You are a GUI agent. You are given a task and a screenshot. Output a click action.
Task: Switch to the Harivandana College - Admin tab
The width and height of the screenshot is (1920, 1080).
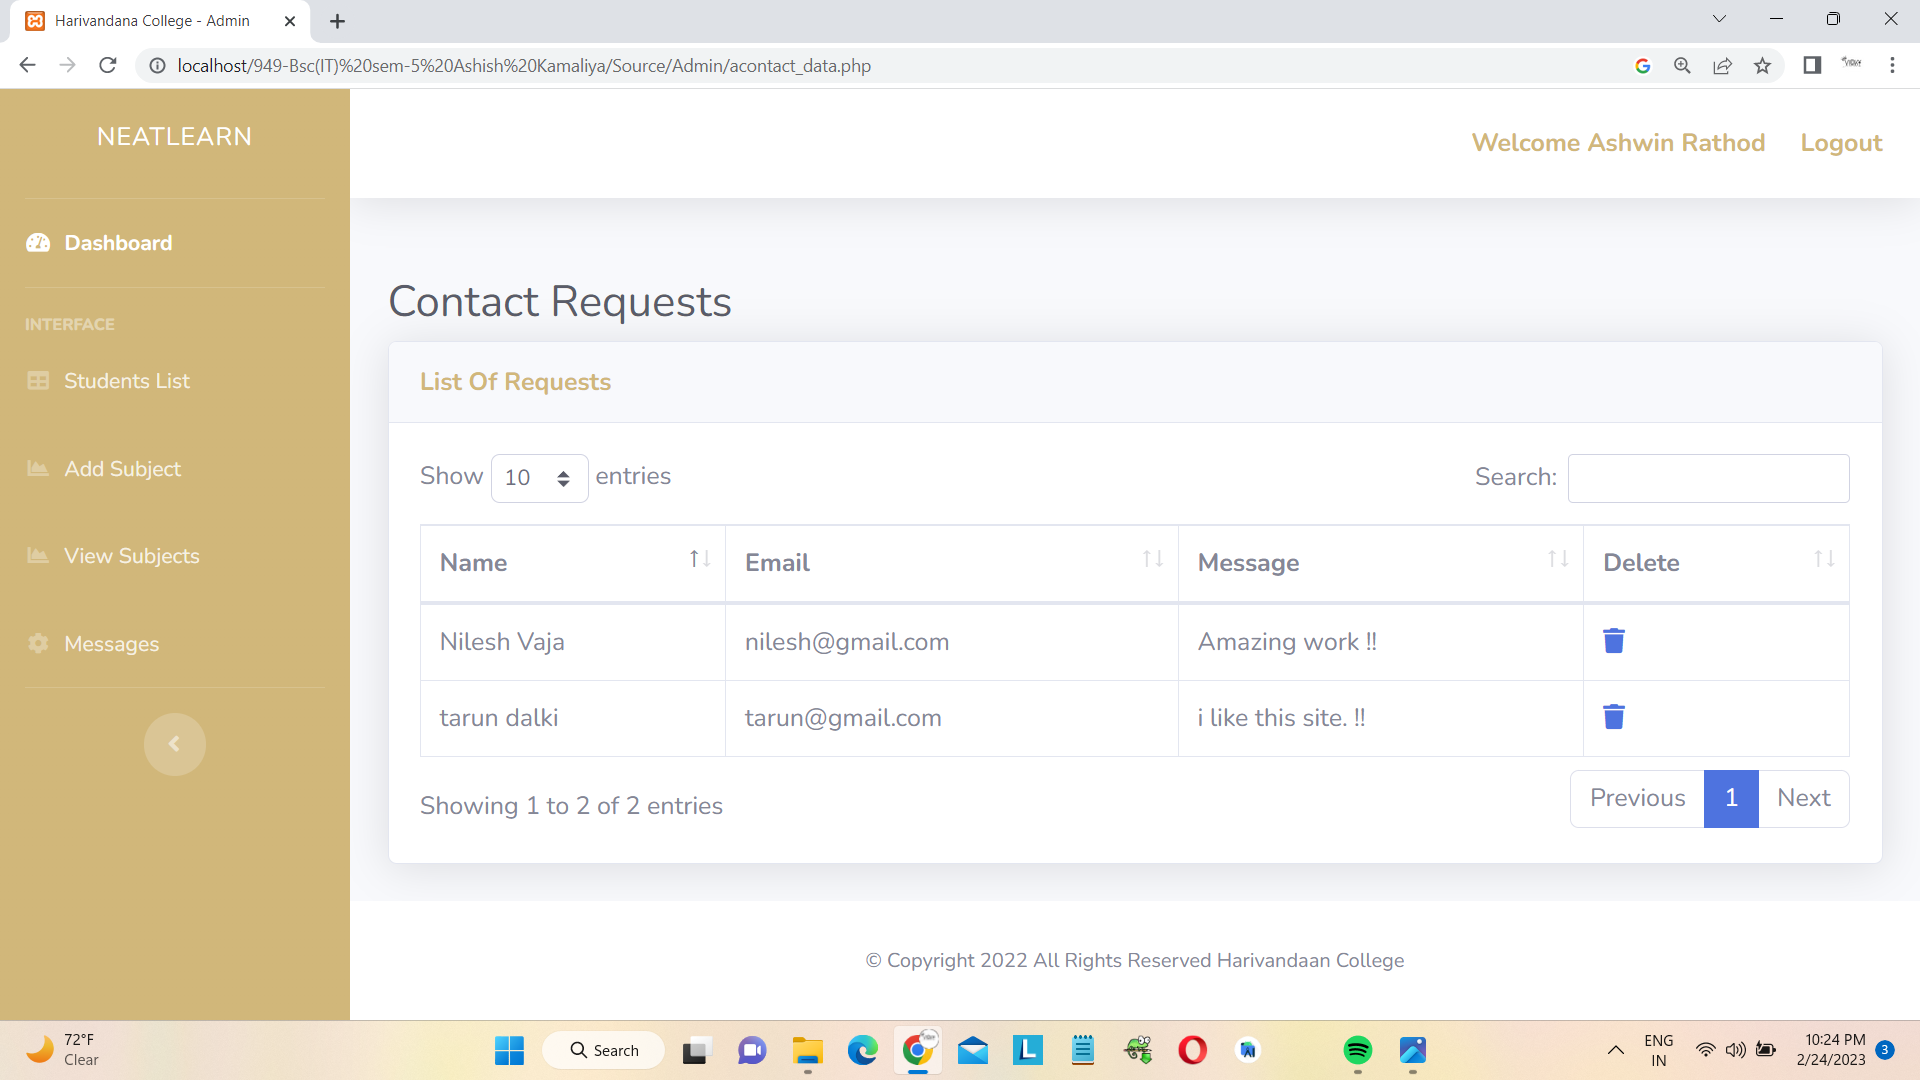pos(150,20)
